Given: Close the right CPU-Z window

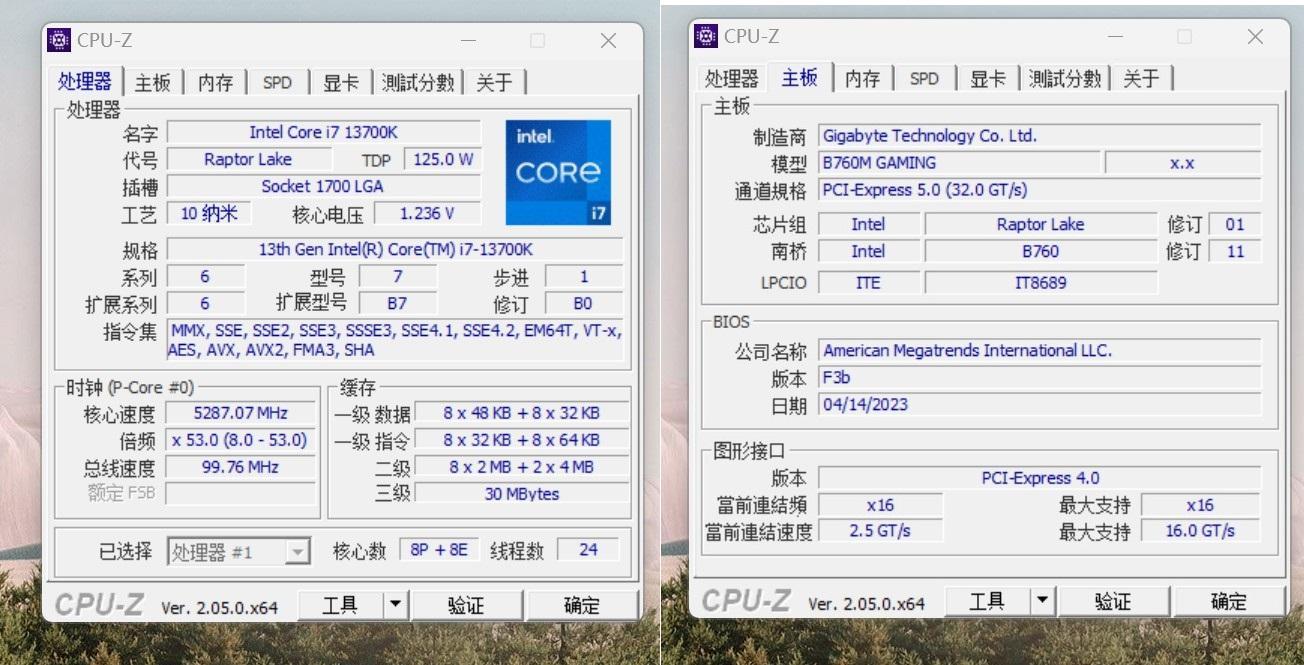Looking at the screenshot, I should tap(1255, 37).
